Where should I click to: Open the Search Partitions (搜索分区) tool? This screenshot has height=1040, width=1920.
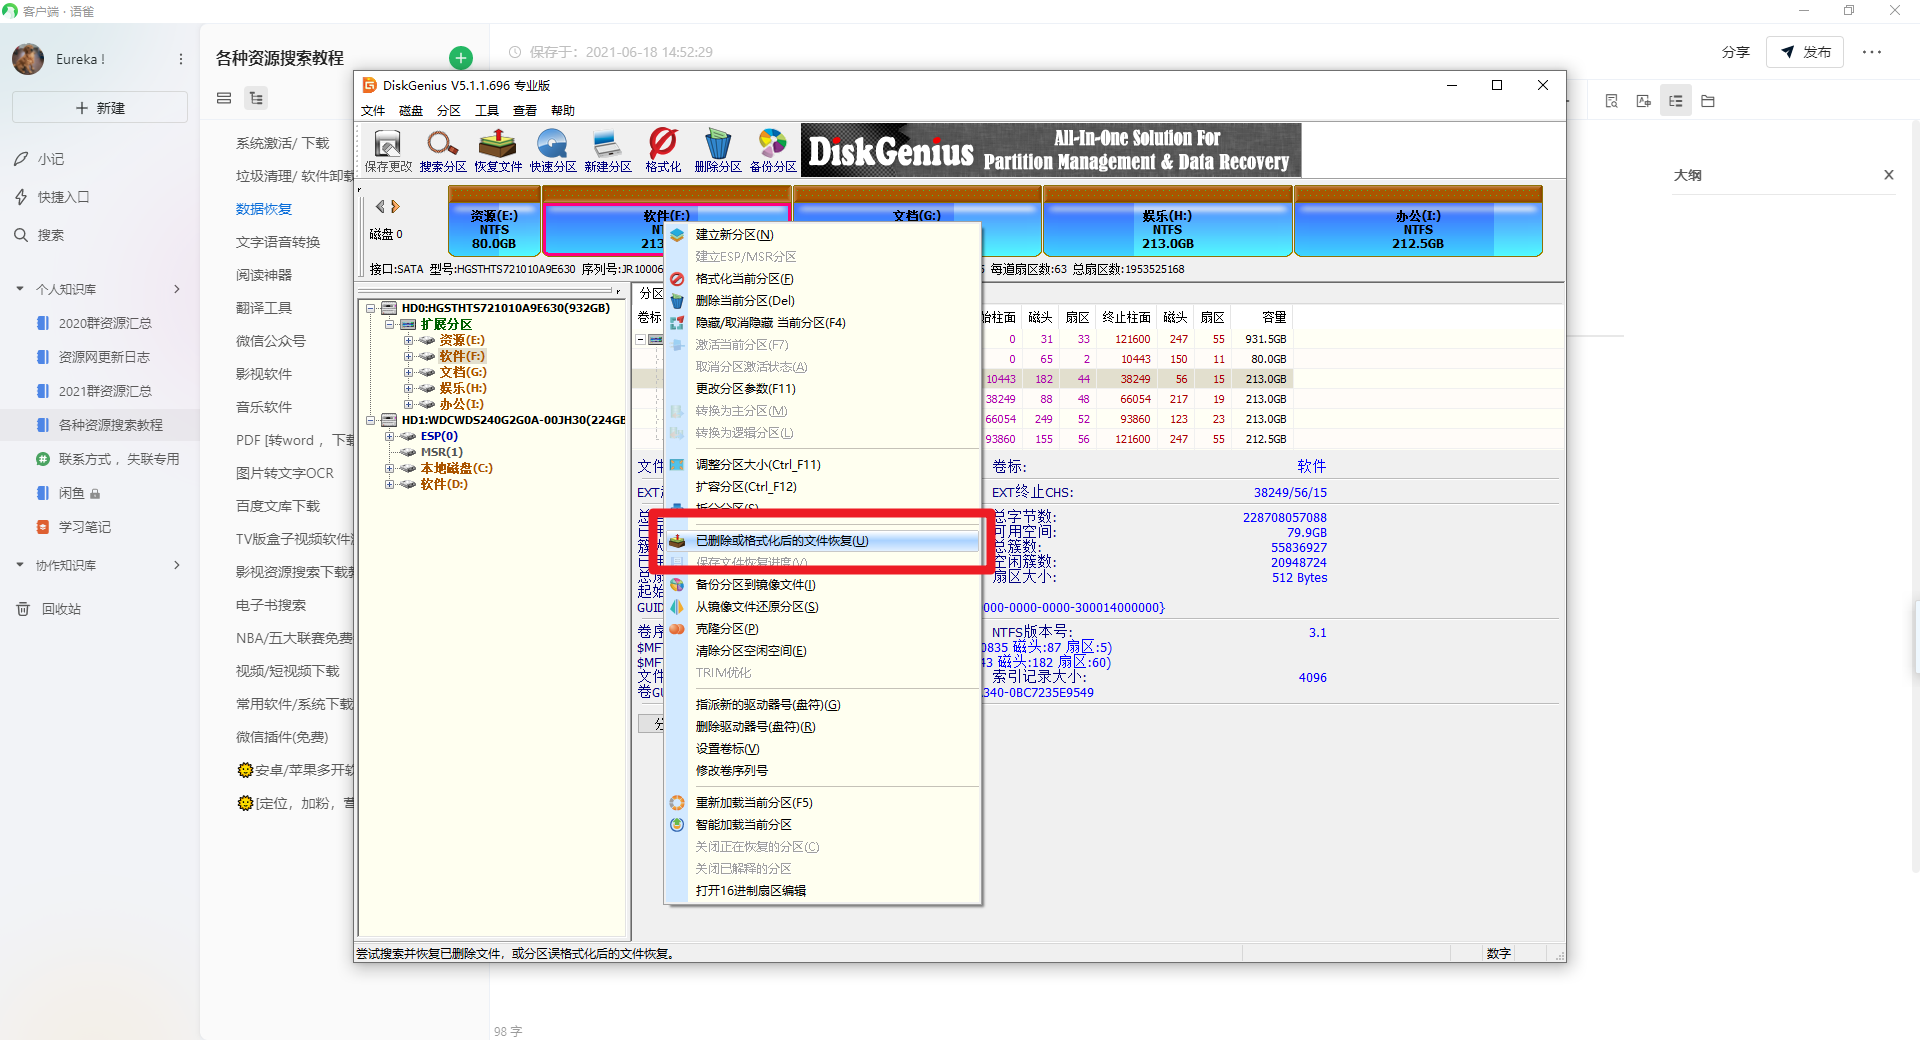[x=443, y=150]
